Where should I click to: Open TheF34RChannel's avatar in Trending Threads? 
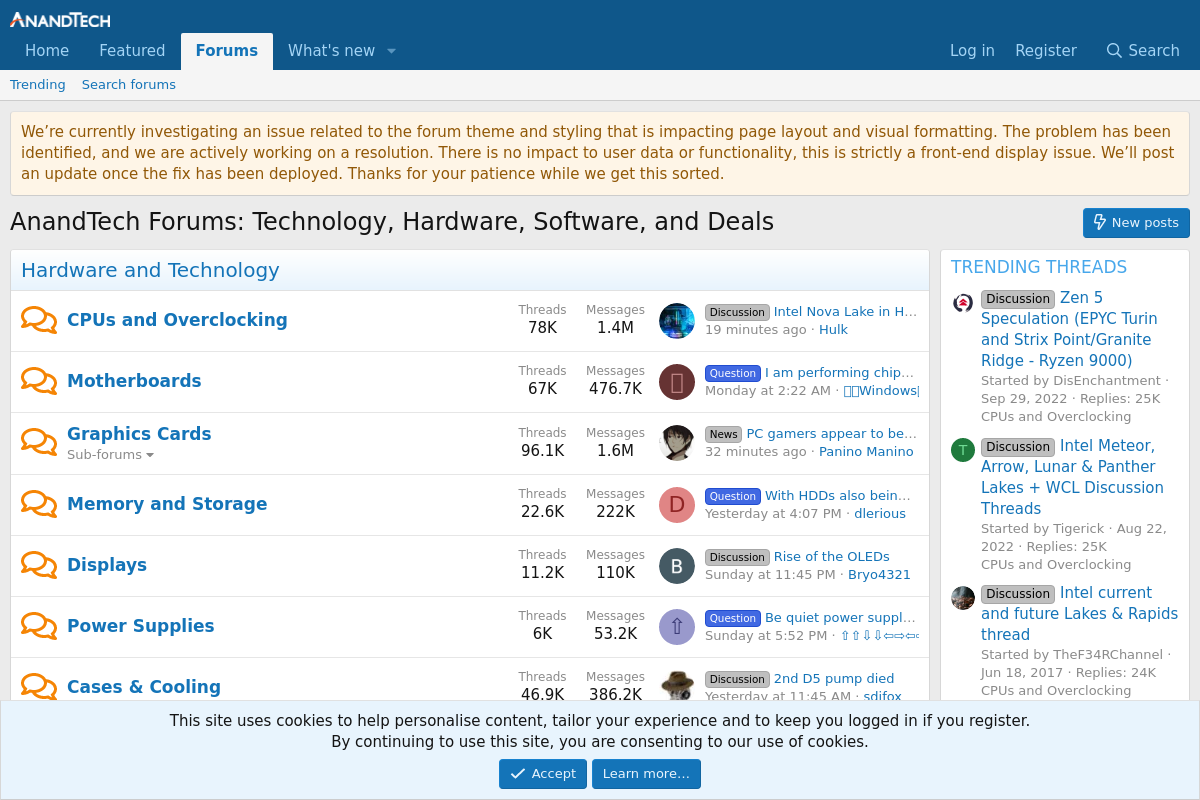963,598
